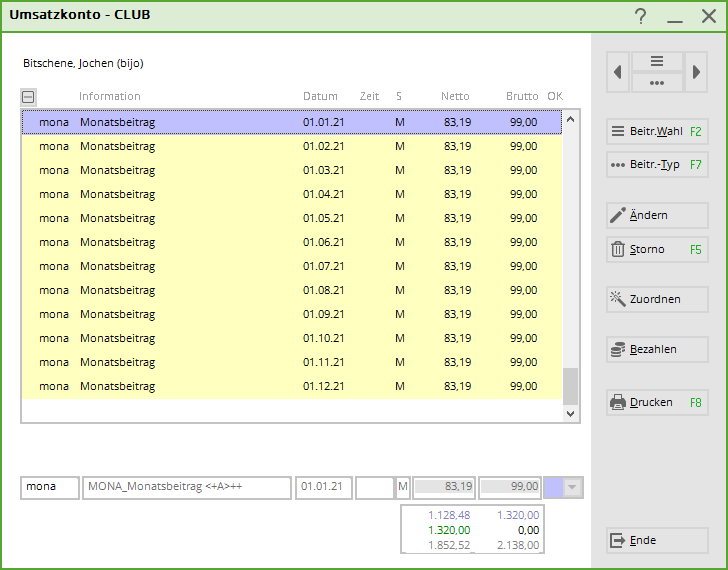Click the purple color box near brutto
Viewport: 728px width, 570px height.
(554, 487)
